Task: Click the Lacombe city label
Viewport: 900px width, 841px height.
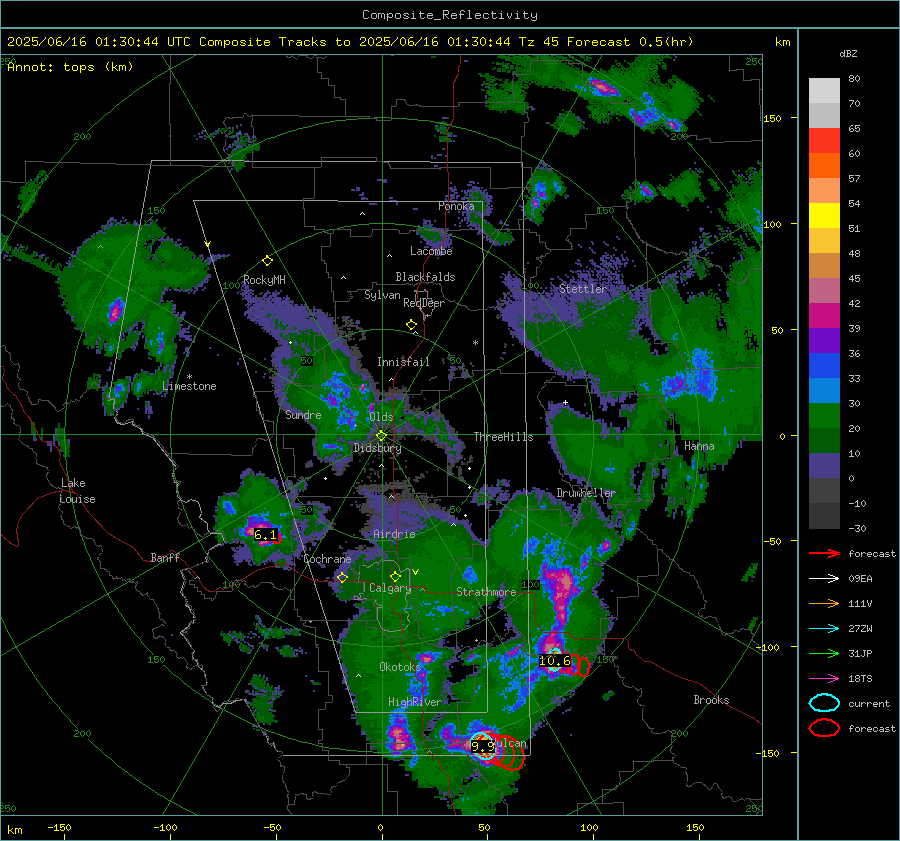Action: coord(431,251)
